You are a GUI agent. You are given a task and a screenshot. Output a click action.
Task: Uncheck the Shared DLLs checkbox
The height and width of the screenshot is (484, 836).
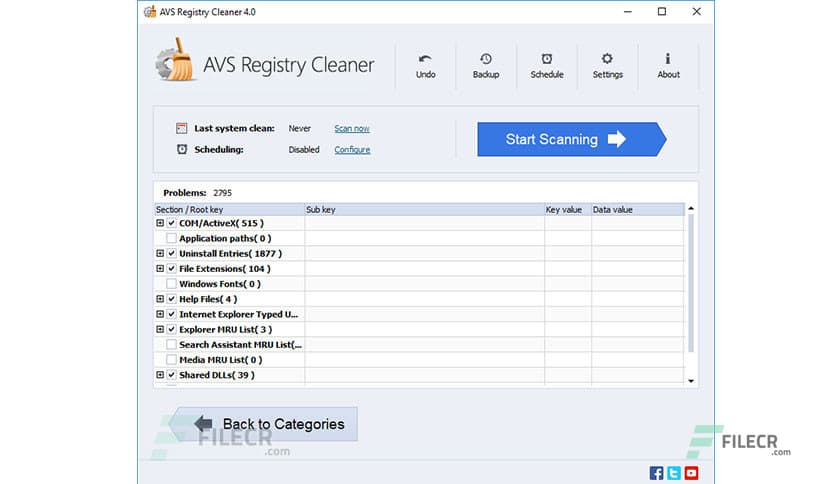coord(171,375)
